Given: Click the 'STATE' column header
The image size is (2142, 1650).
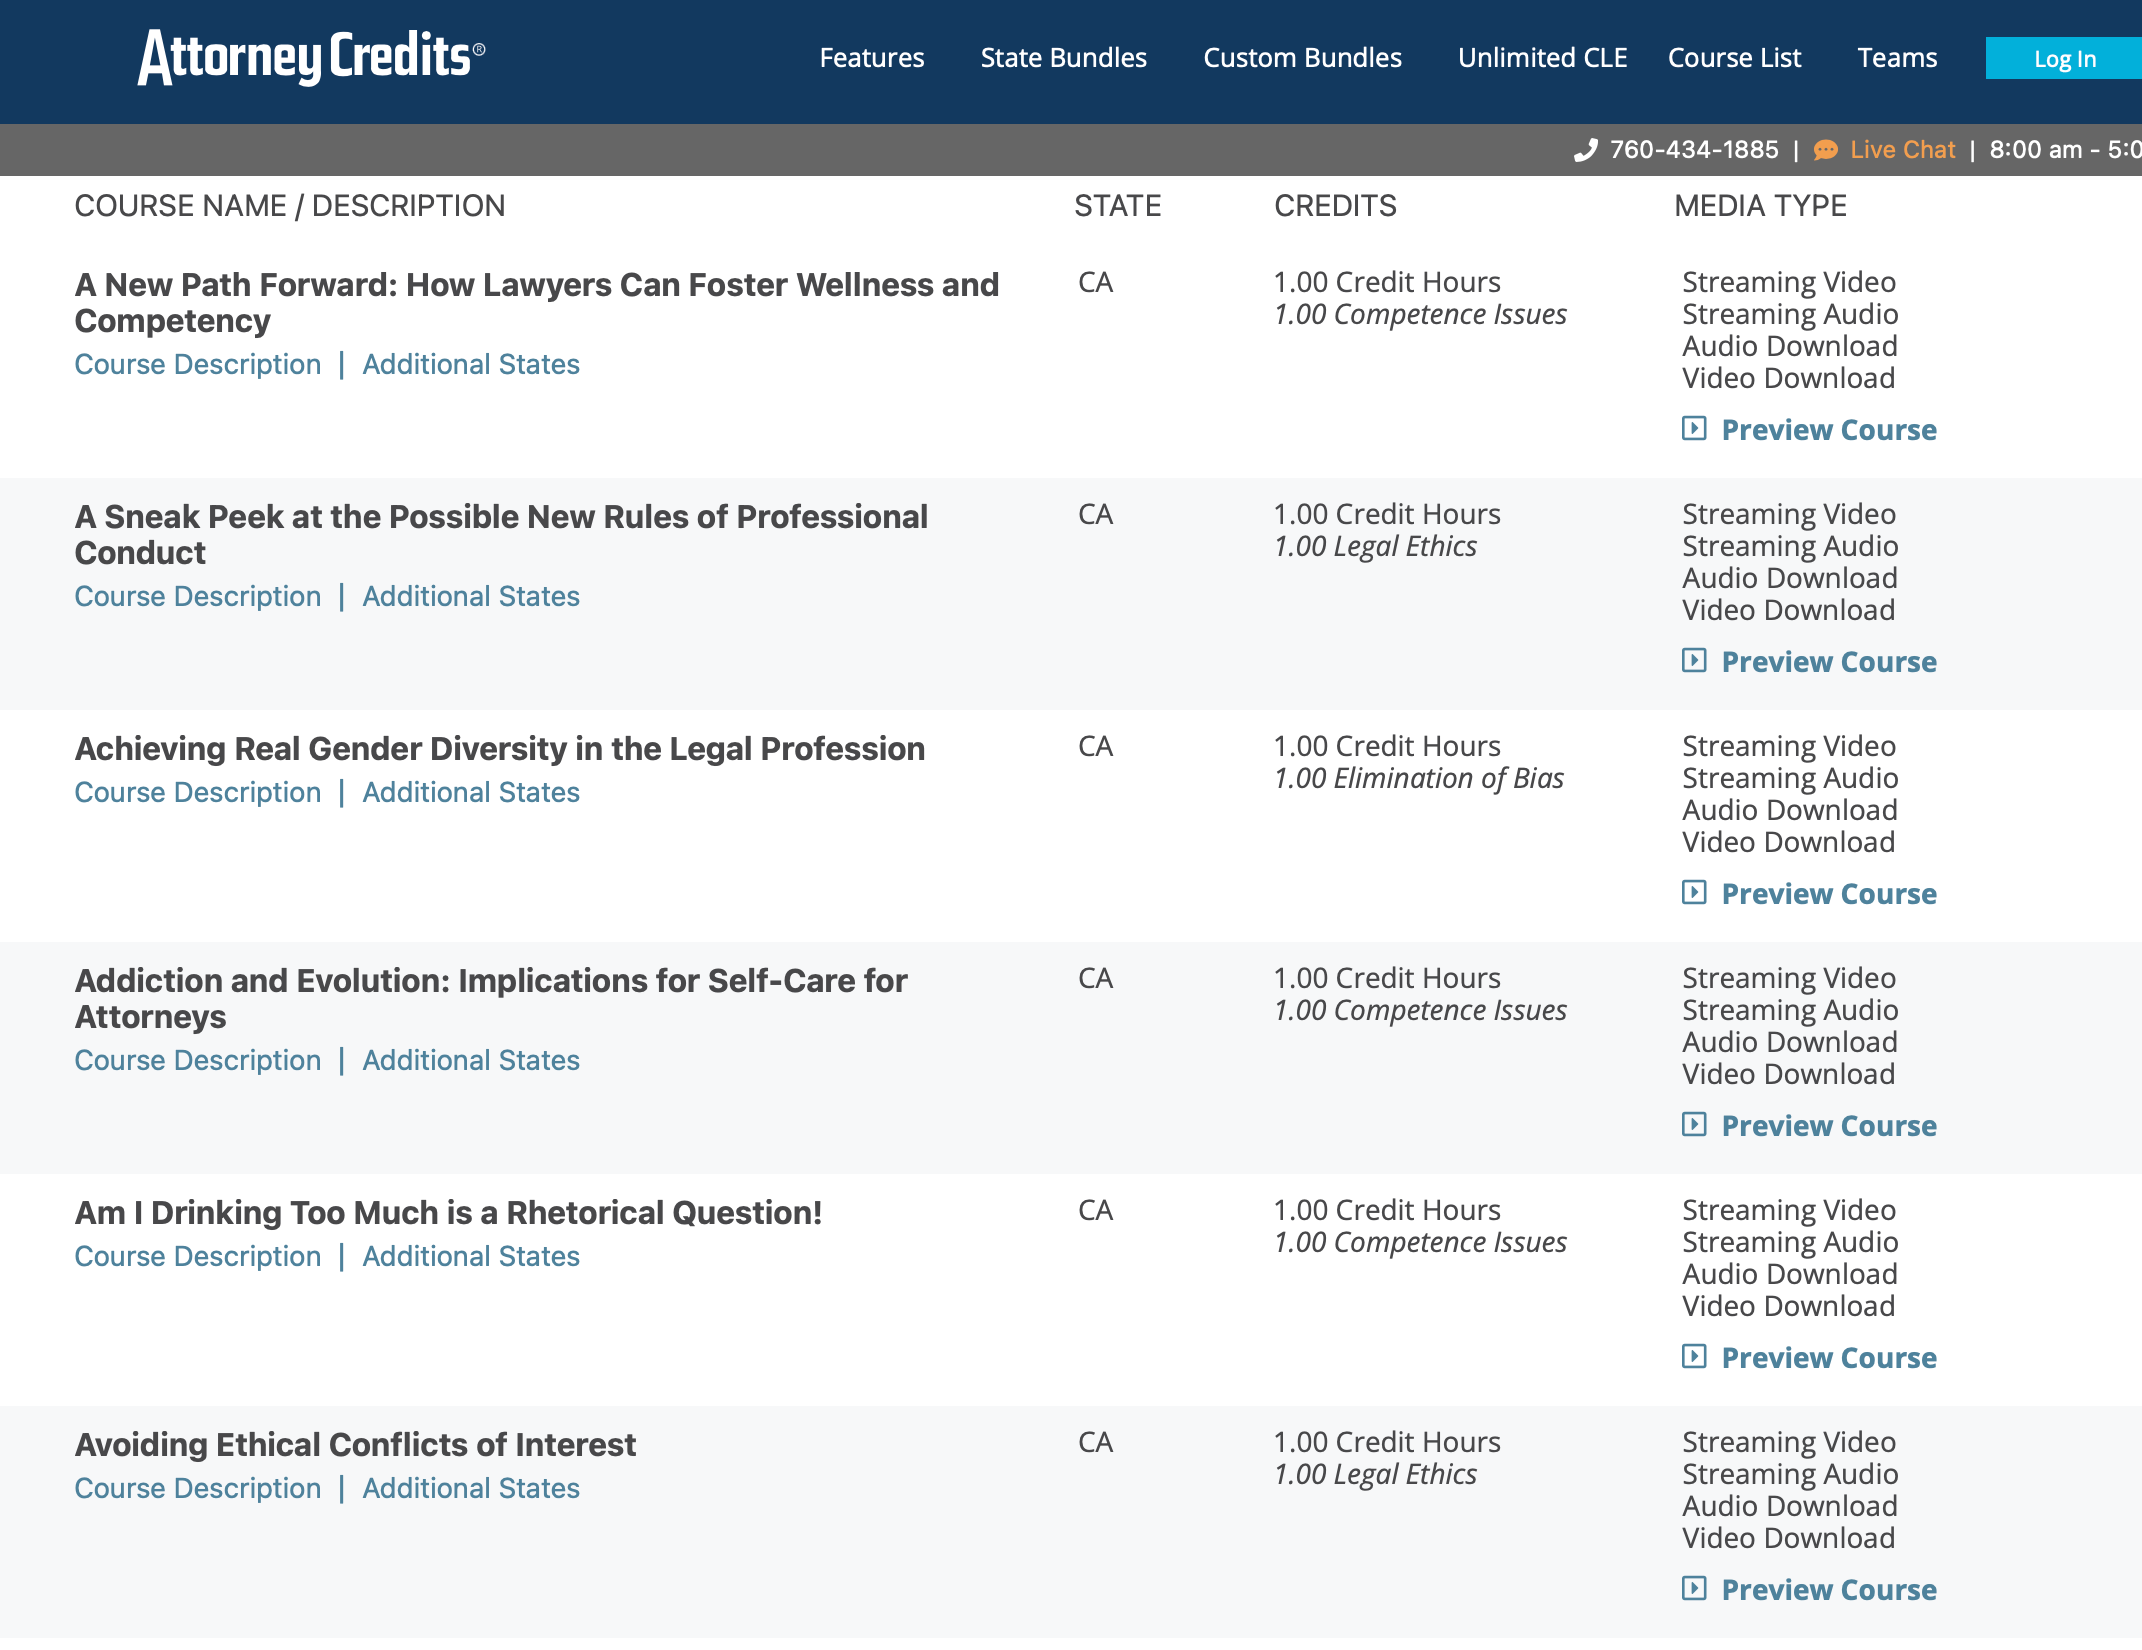Looking at the screenshot, I should [x=1118, y=206].
